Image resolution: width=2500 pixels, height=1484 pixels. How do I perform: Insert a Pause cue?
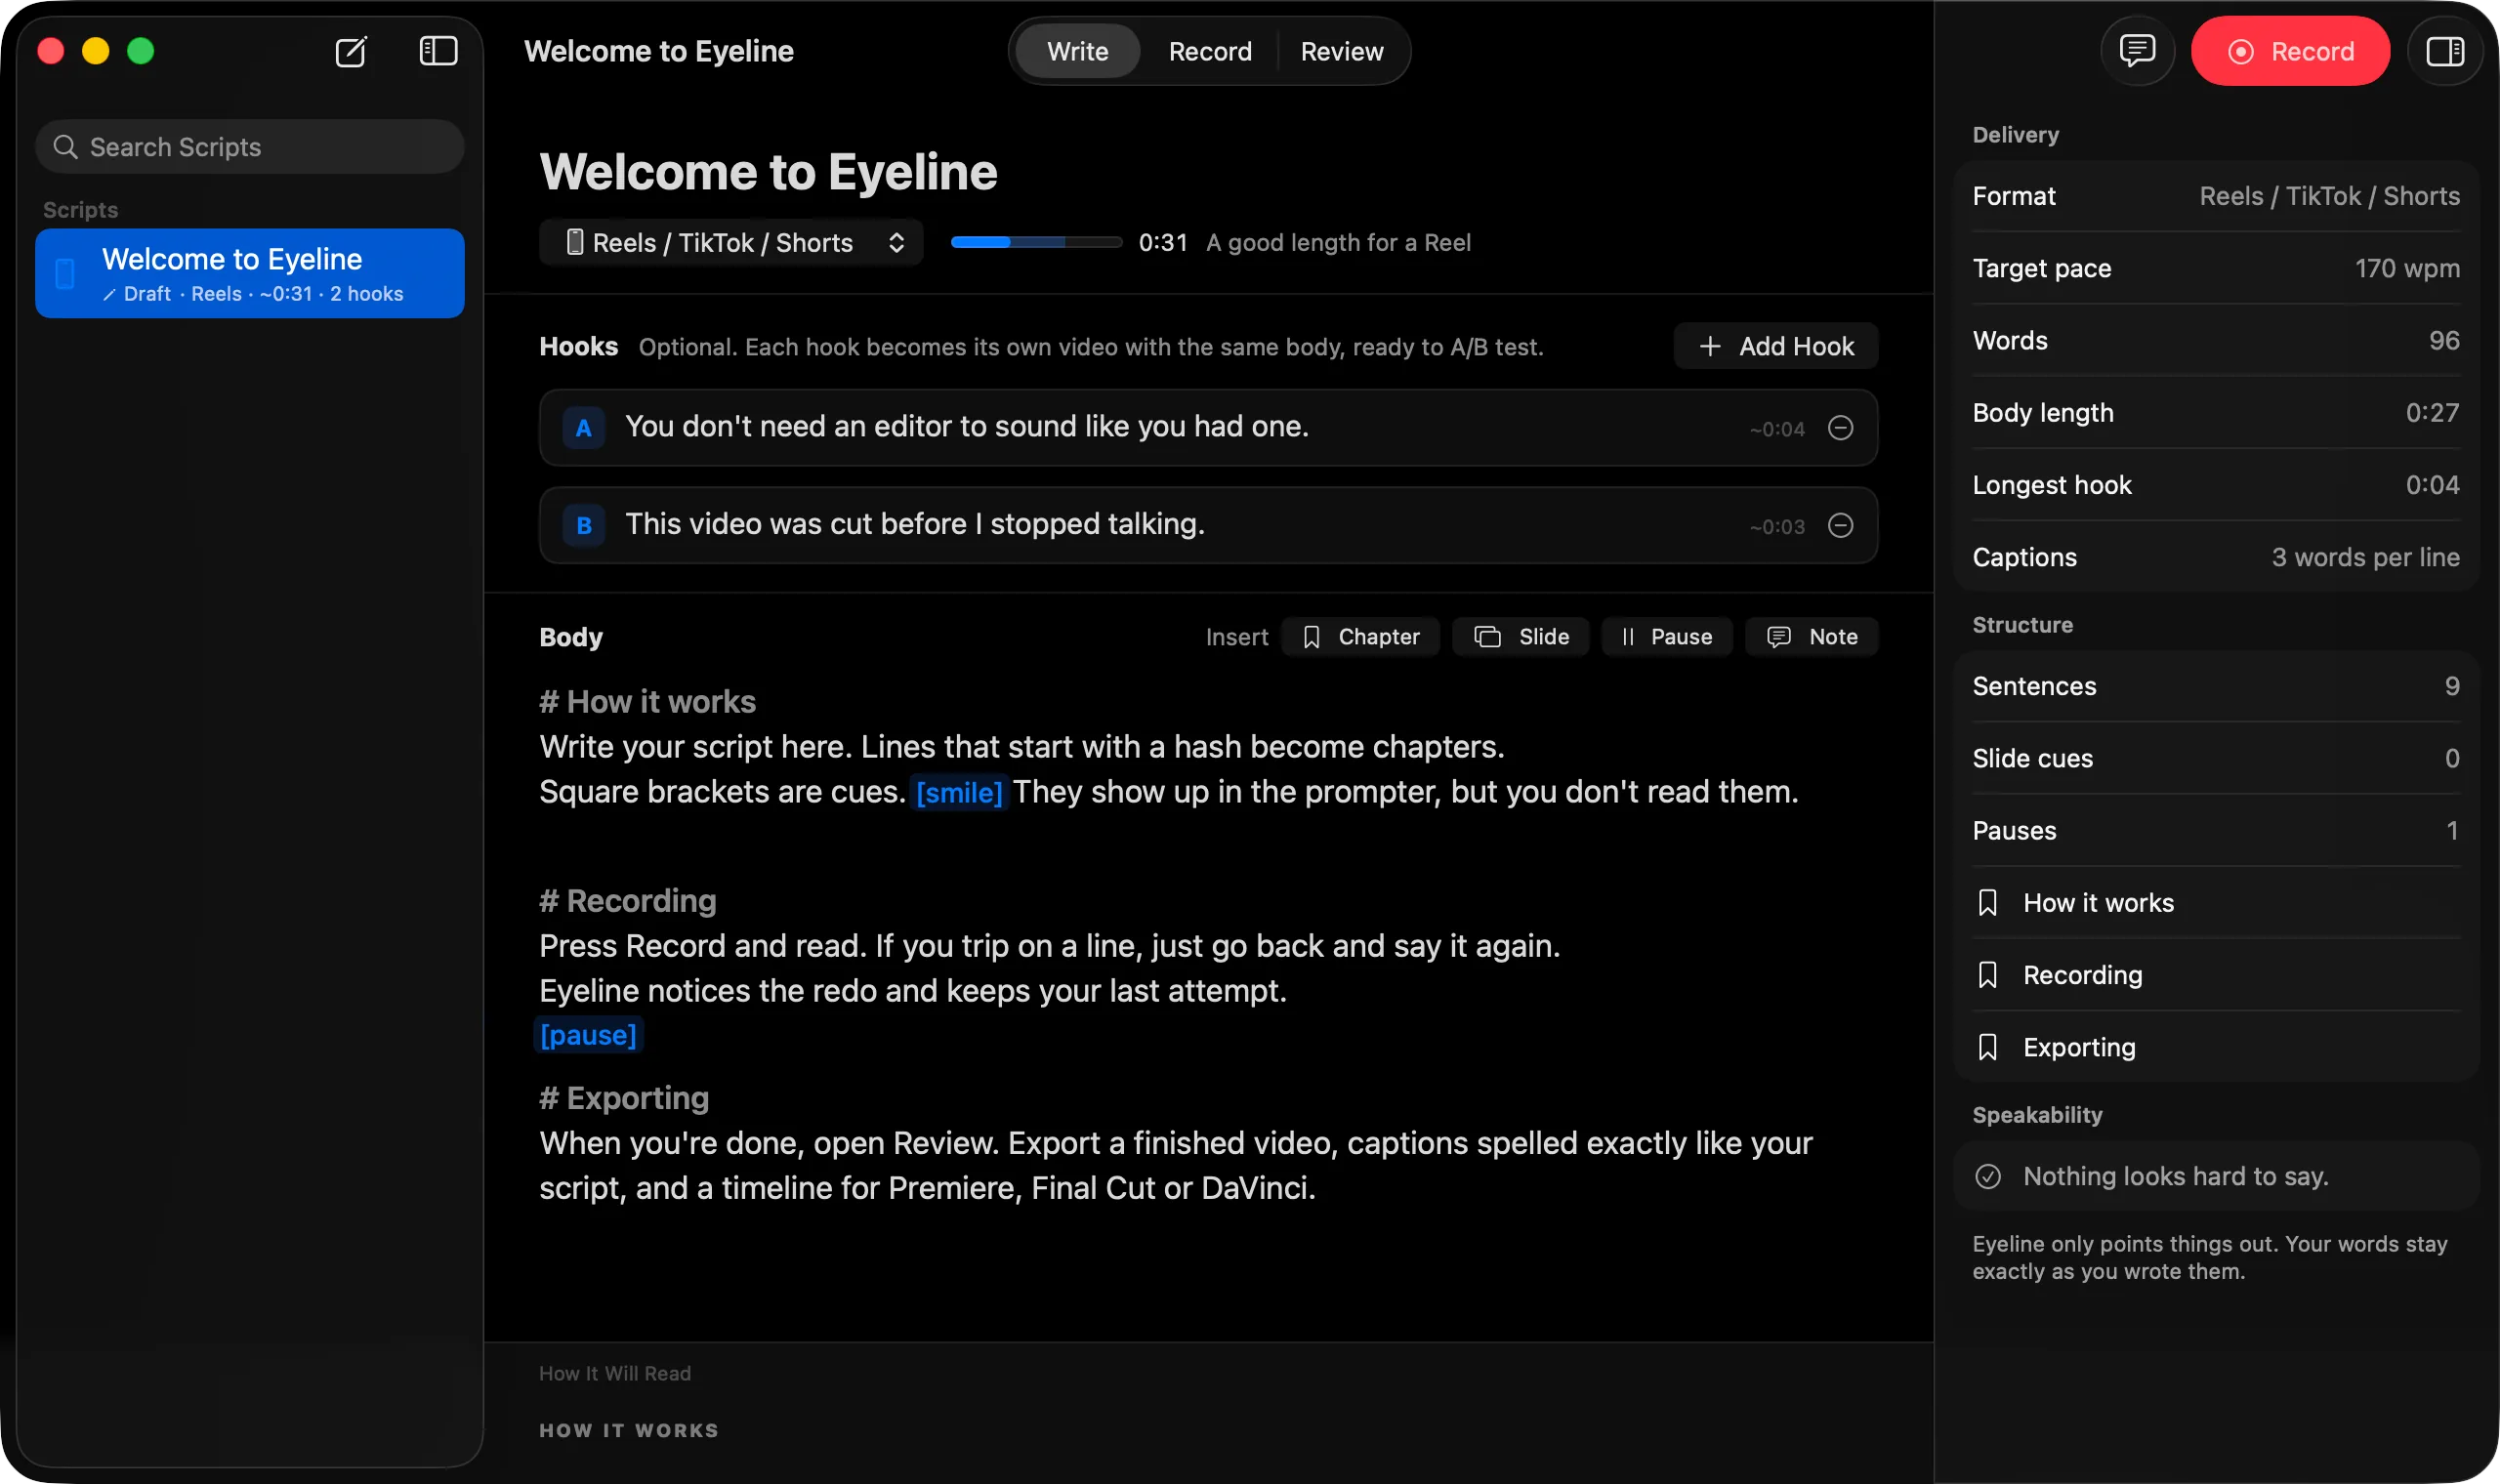click(x=1667, y=637)
